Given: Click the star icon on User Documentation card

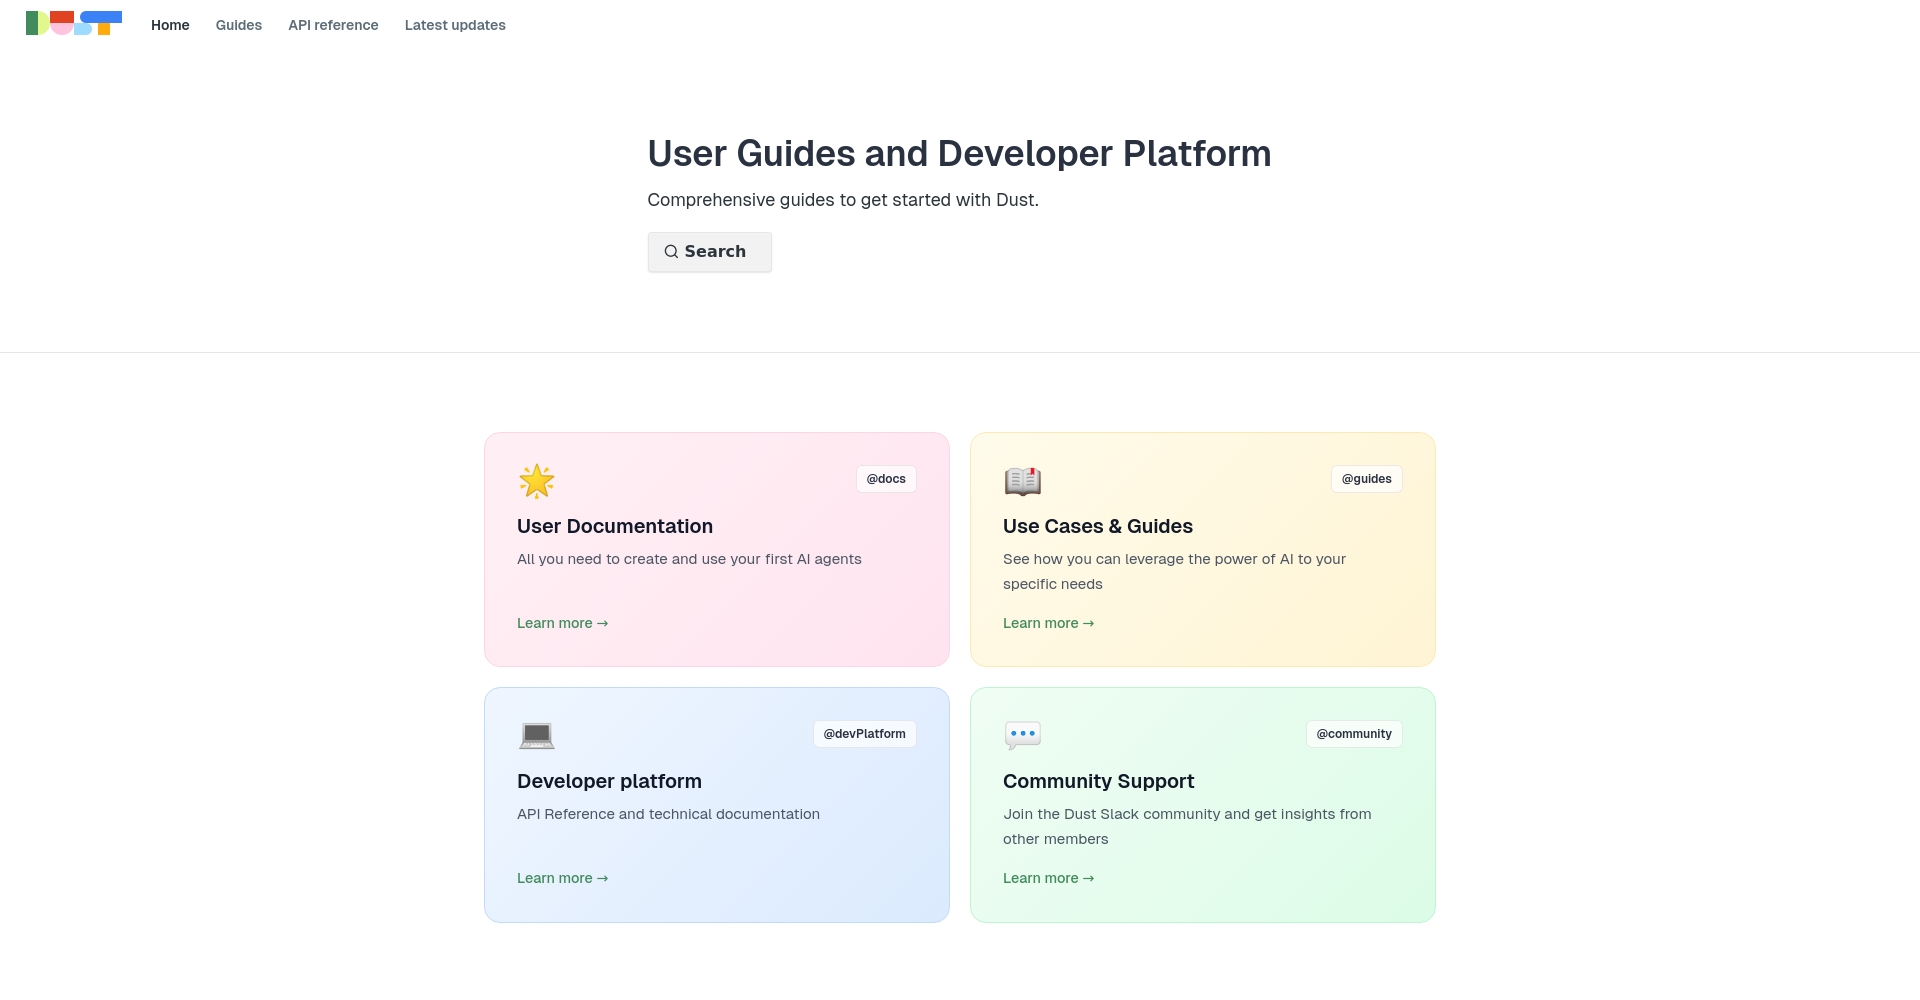Looking at the screenshot, I should [x=537, y=481].
